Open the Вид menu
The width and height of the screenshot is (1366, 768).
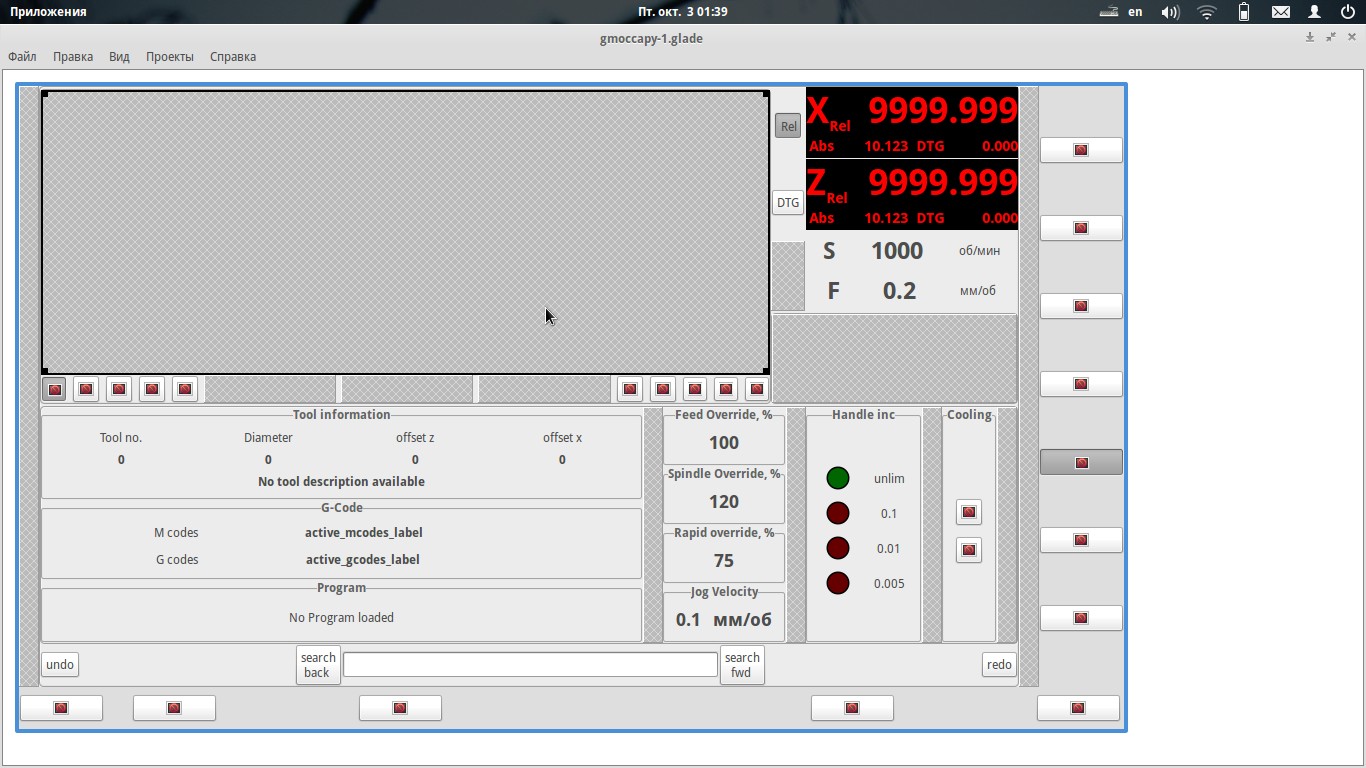[x=119, y=57]
